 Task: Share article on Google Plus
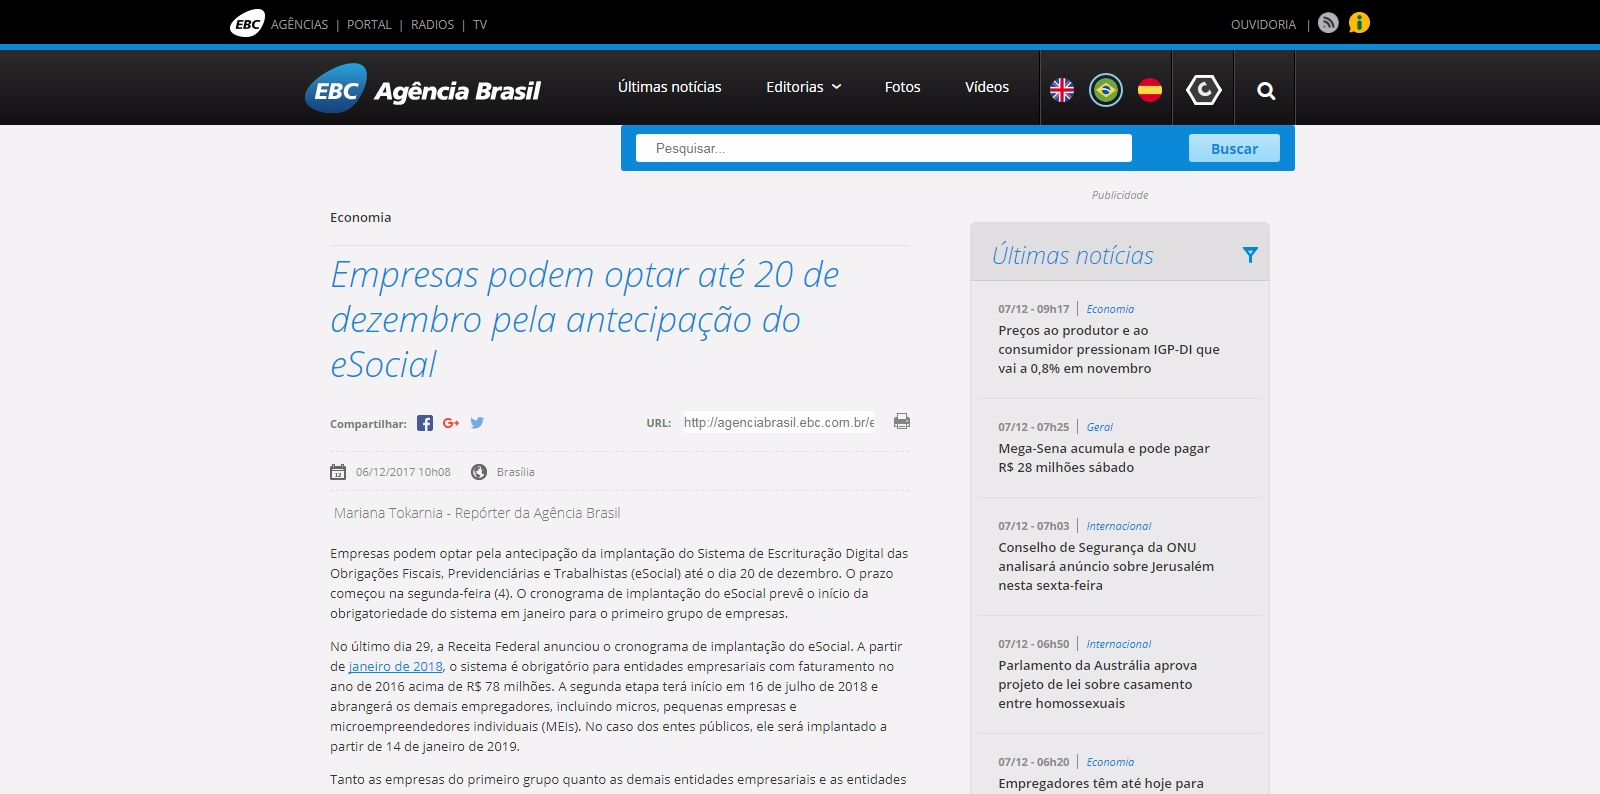(x=451, y=423)
